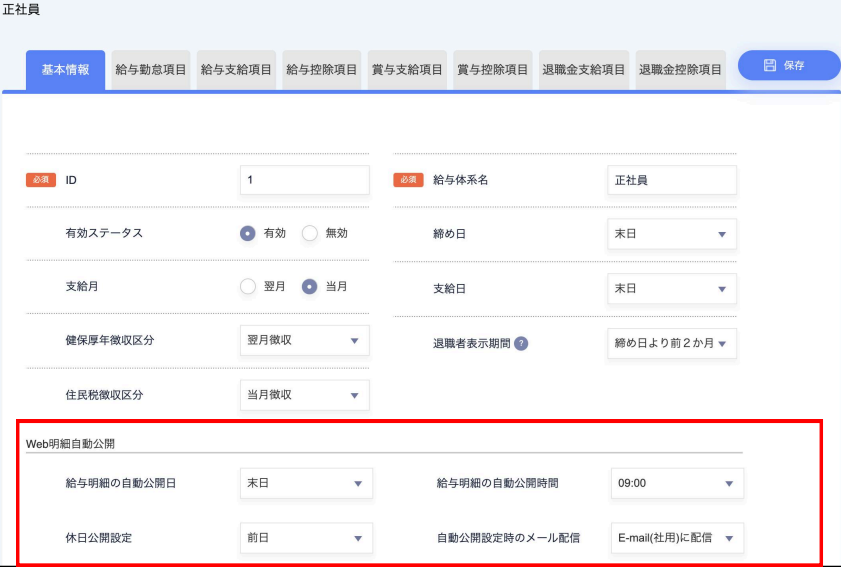Choose 当月 for 支給月
The height and width of the screenshot is (567, 841).
(309, 287)
